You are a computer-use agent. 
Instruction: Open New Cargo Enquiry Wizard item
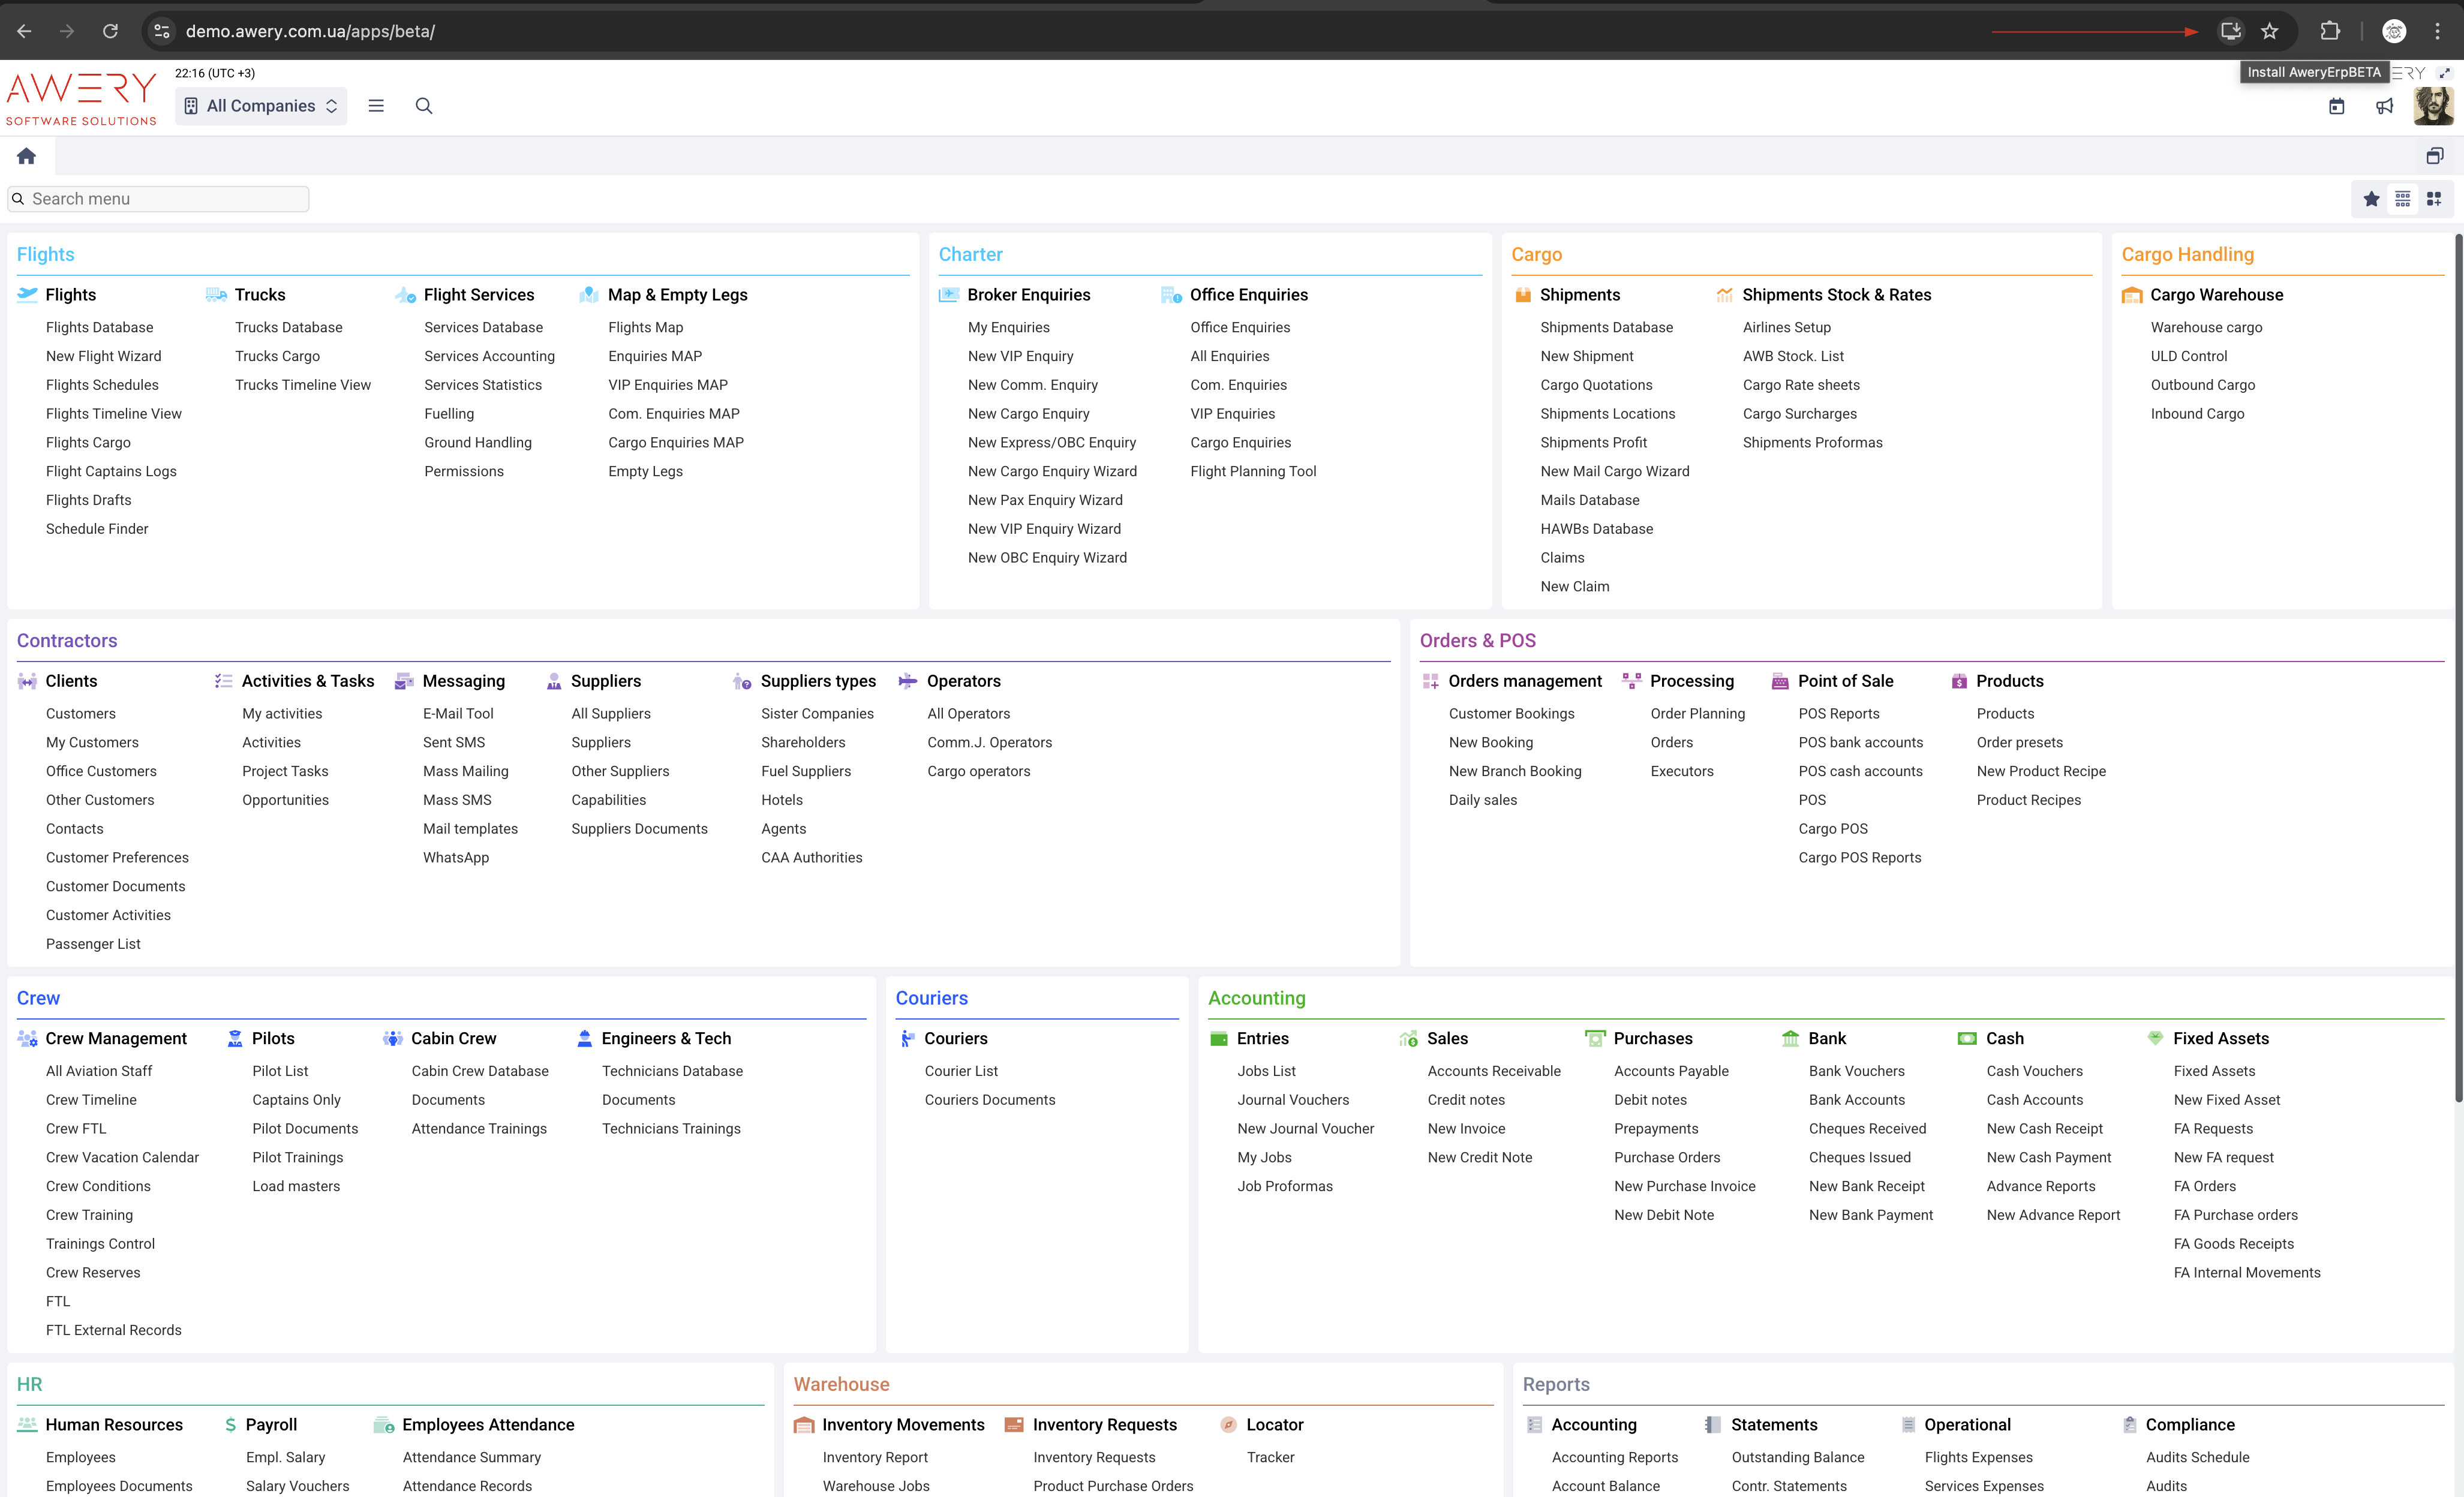1052,471
